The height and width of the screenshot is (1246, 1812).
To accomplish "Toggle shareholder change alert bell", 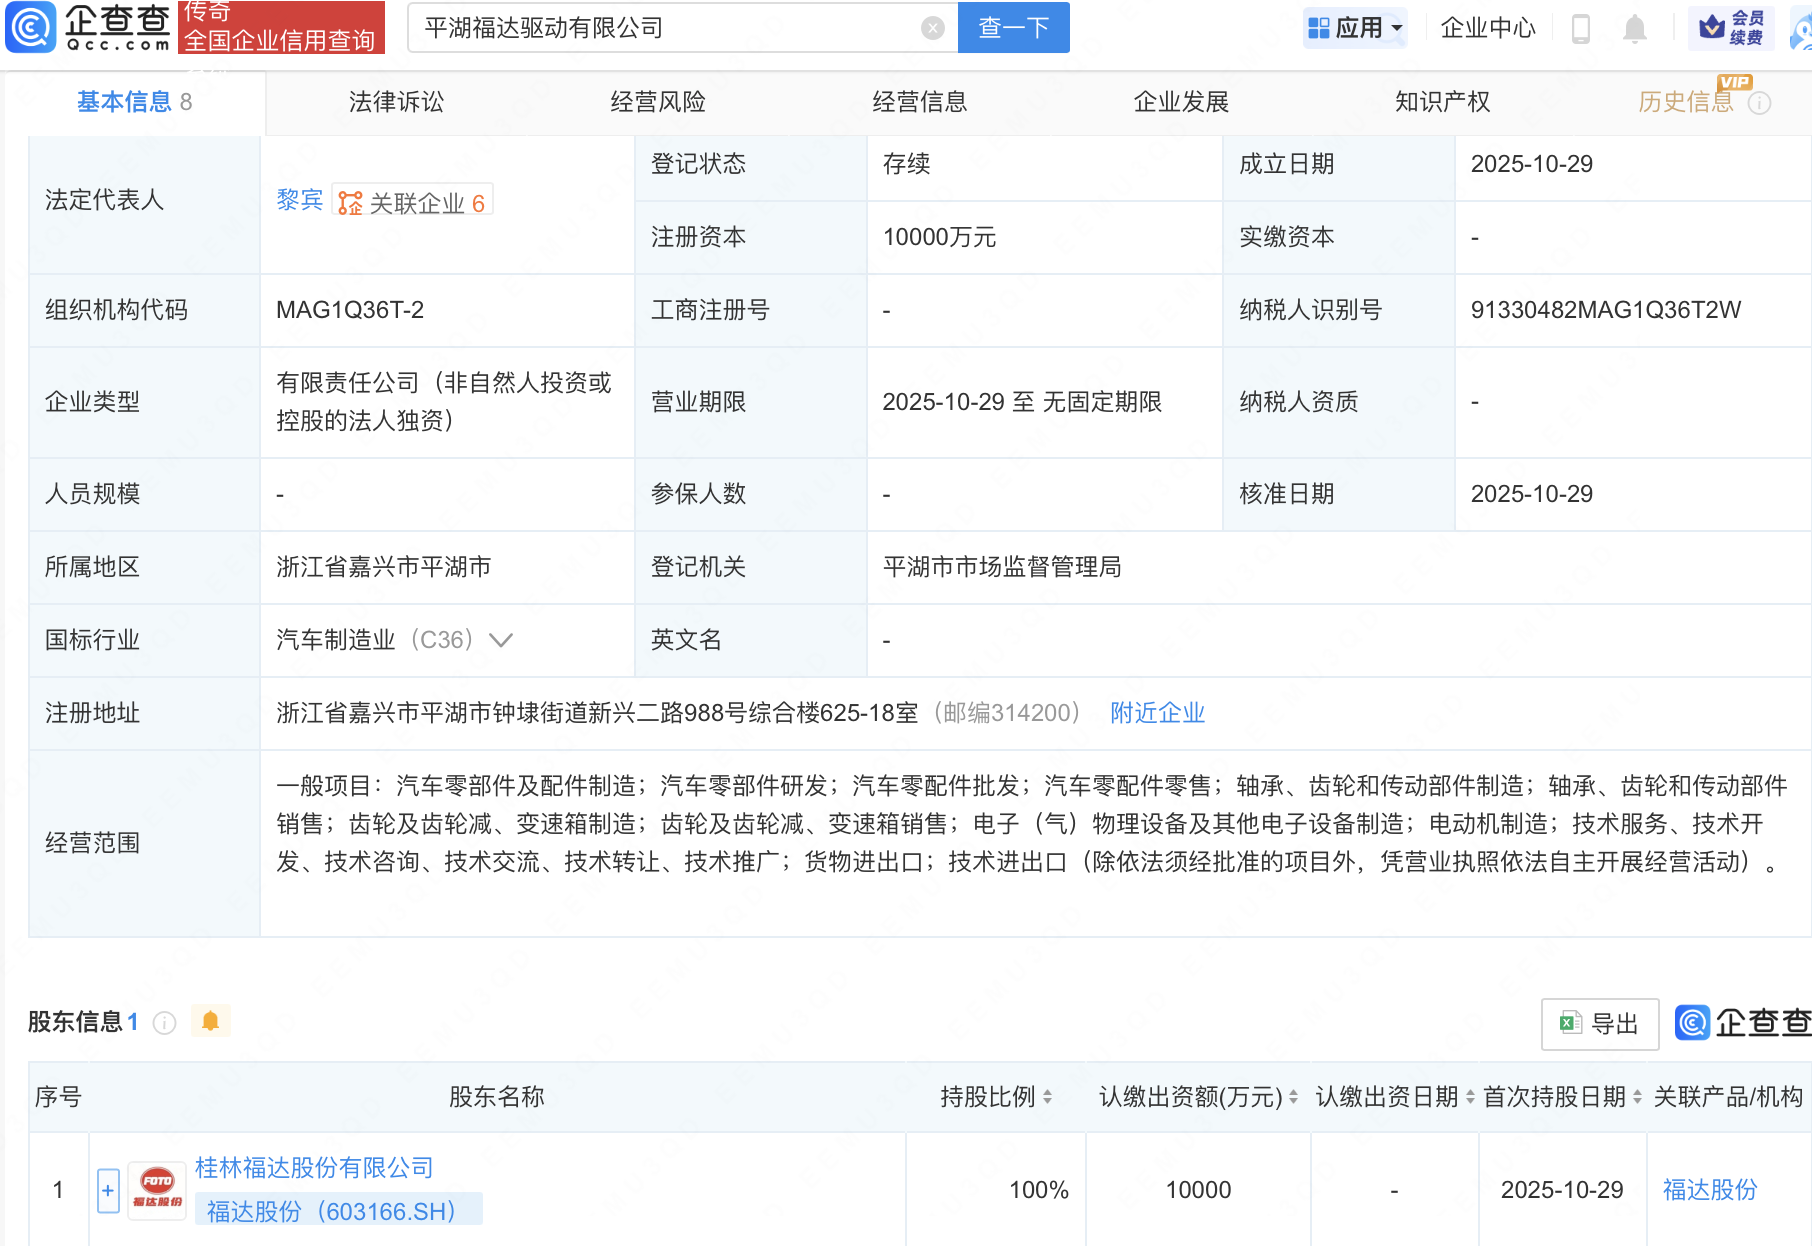I will click(x=210, y=1021).
